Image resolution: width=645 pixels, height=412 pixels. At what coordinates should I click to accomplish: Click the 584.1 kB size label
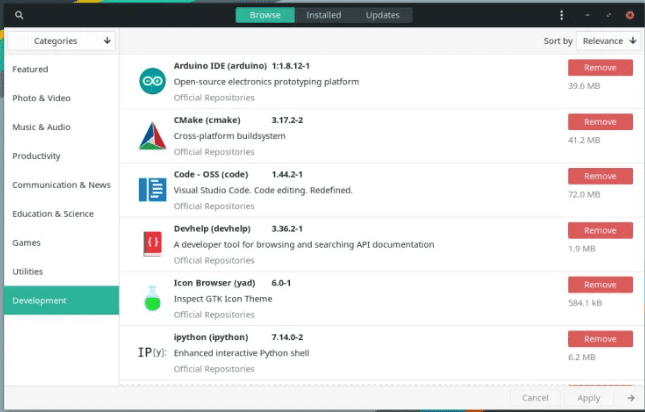point(585,303)
